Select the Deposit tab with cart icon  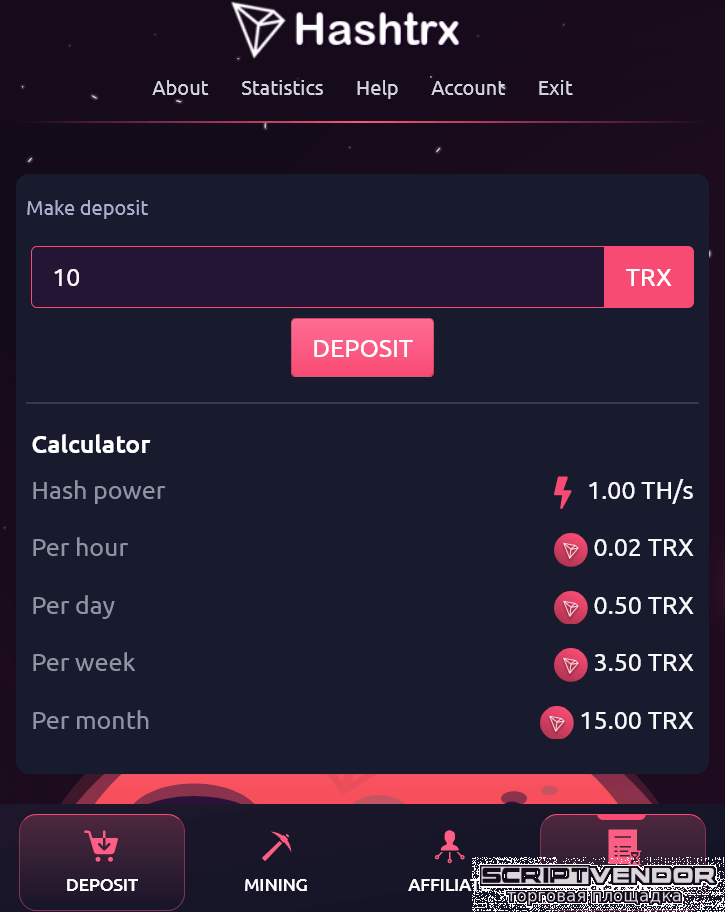102,862
